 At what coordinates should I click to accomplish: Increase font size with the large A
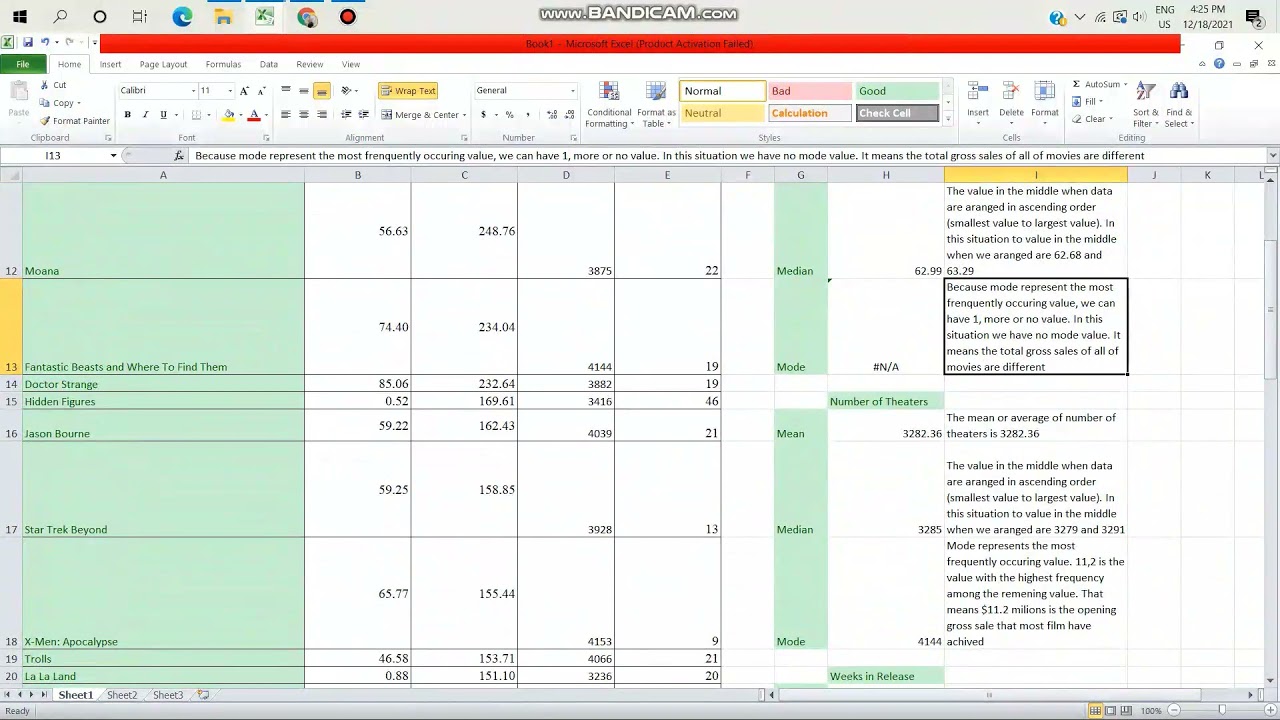[244, 90]
